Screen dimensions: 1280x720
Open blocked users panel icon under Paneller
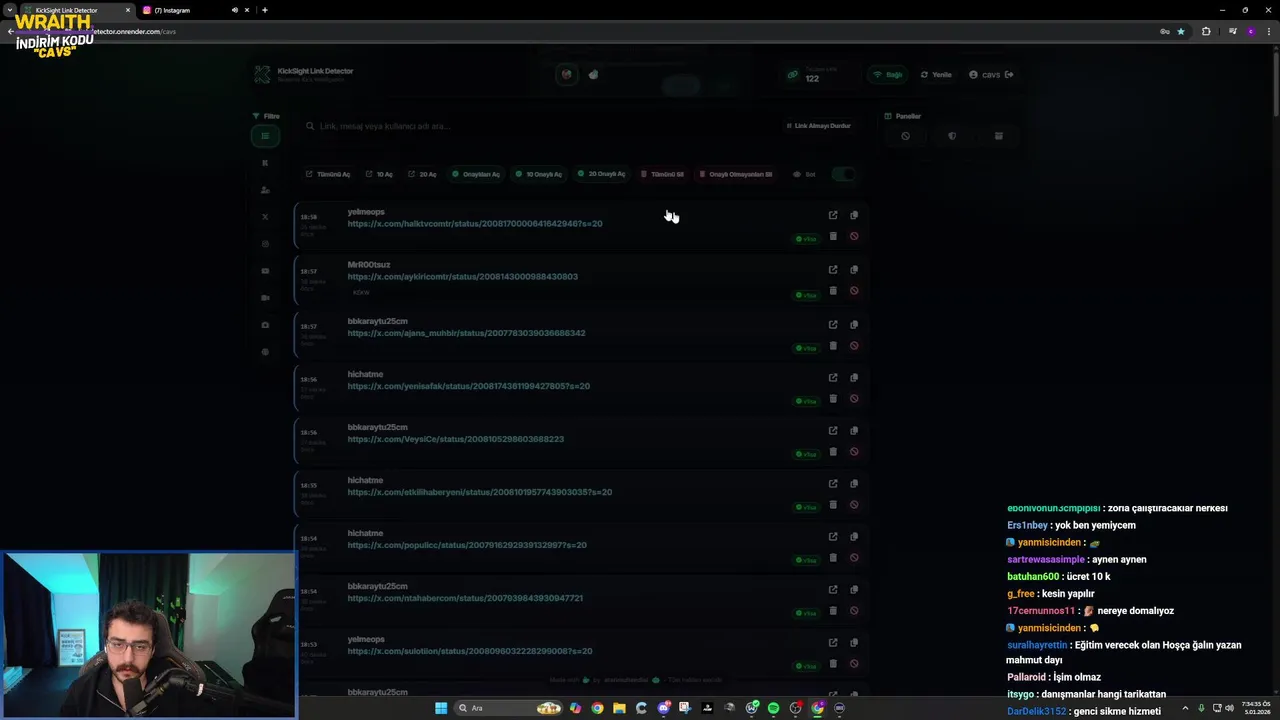pos(905,136)
